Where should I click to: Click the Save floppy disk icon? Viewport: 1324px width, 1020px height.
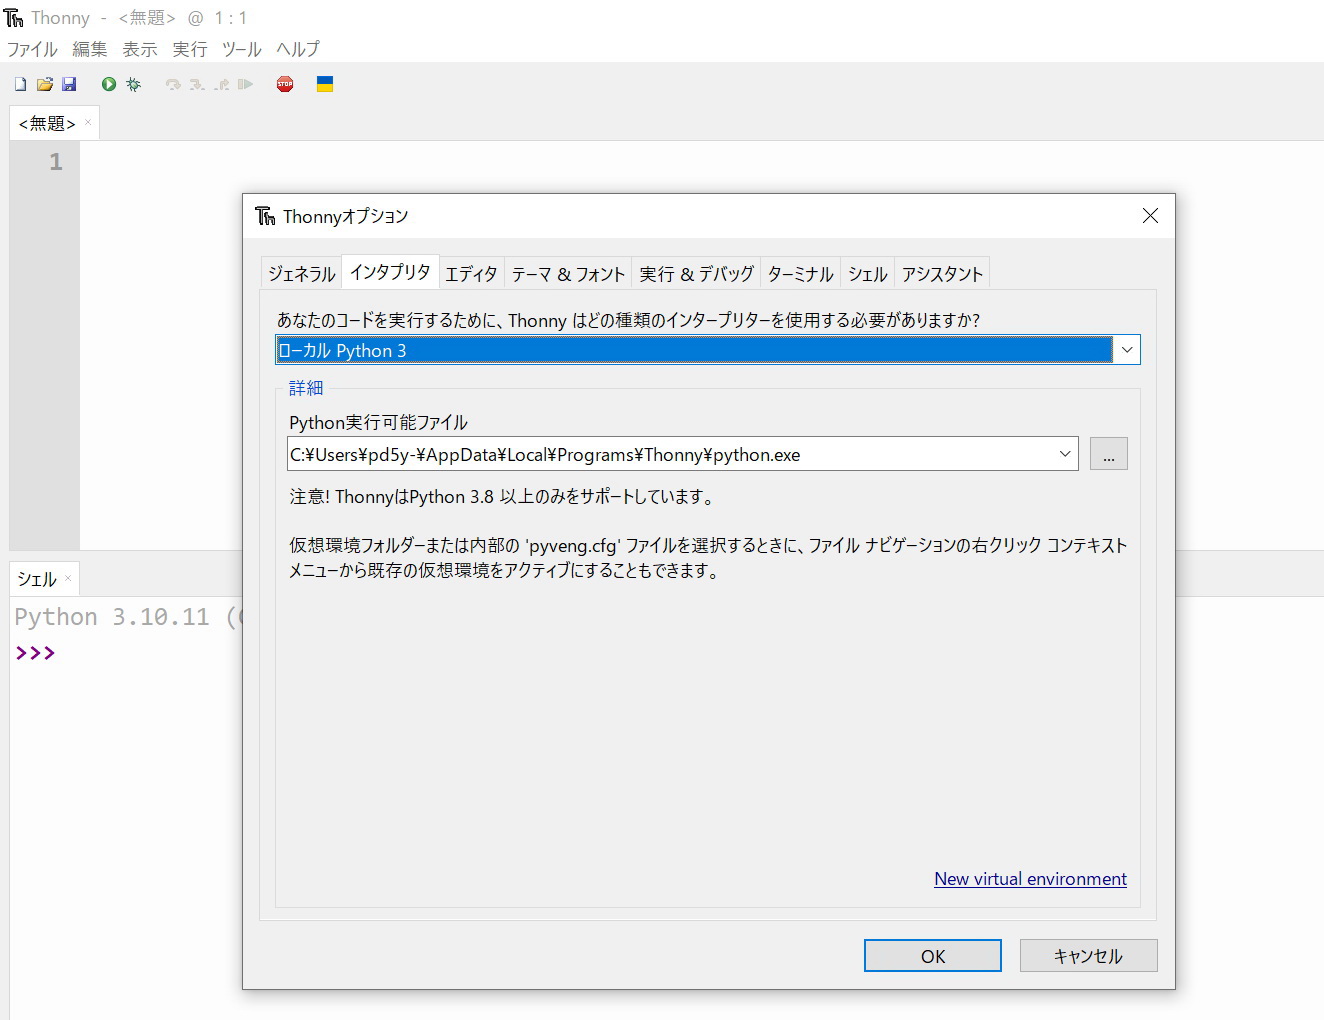coord(69,84)
